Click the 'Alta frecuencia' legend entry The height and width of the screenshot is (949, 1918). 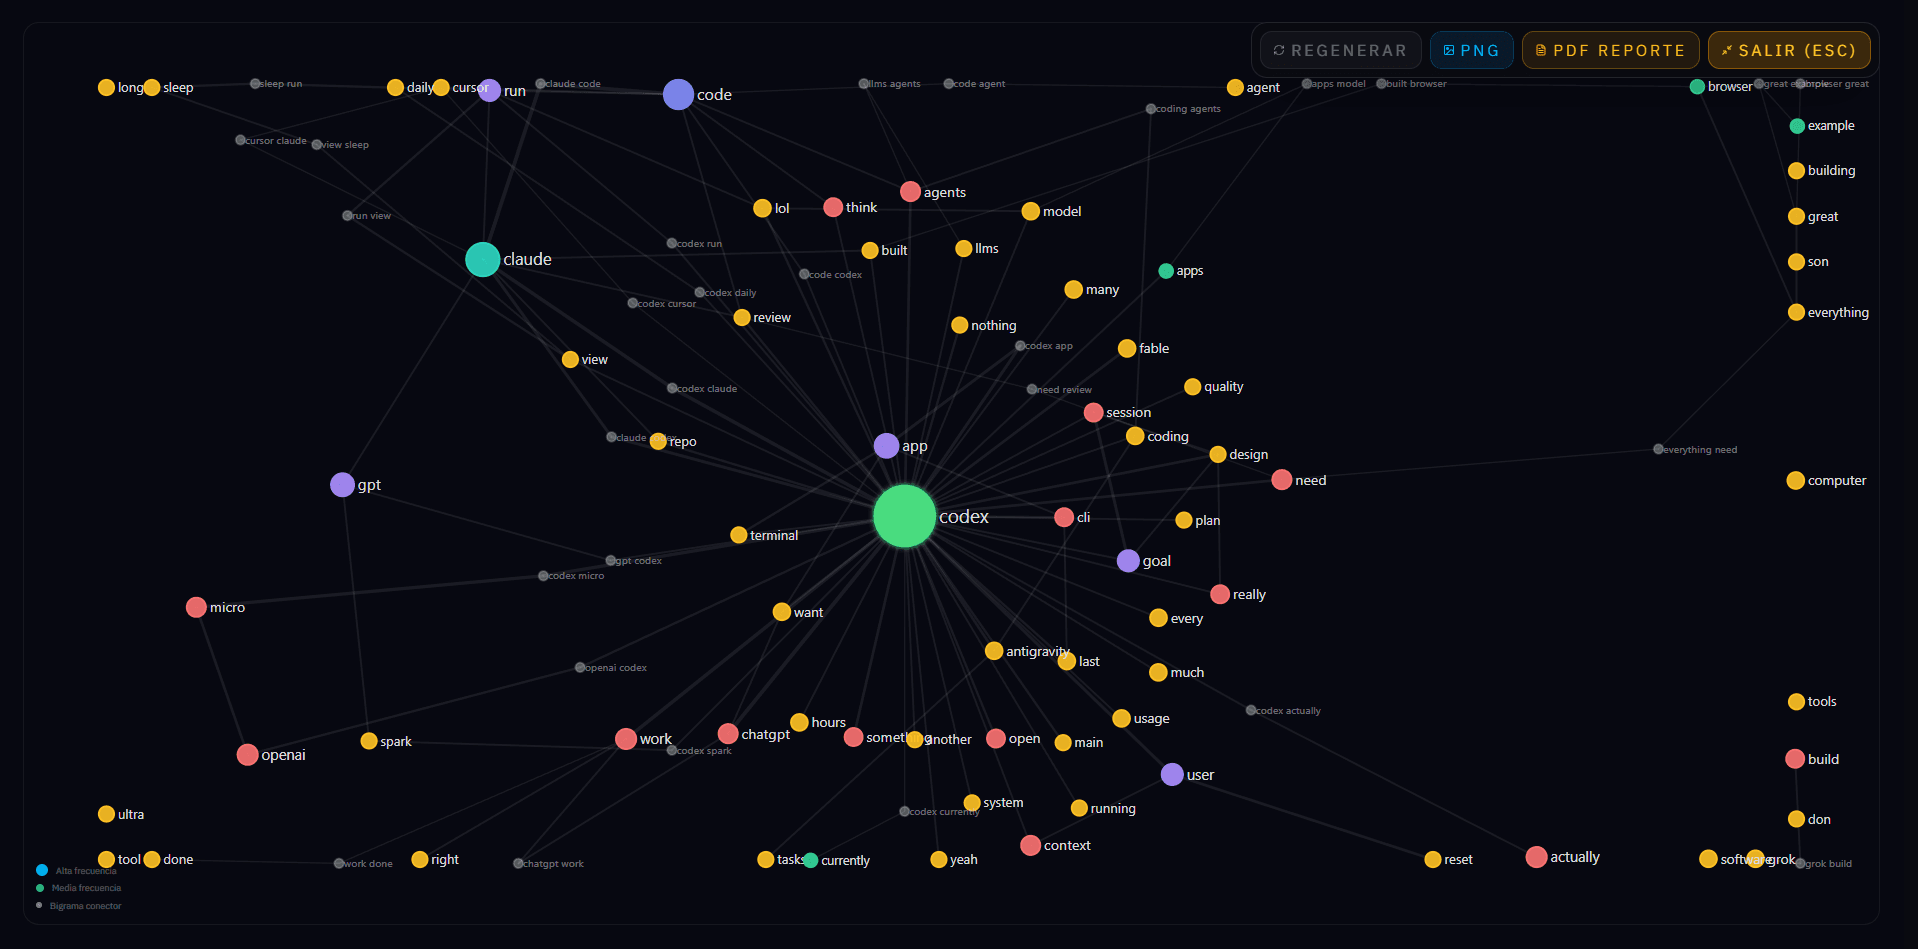tap(76, 870)
